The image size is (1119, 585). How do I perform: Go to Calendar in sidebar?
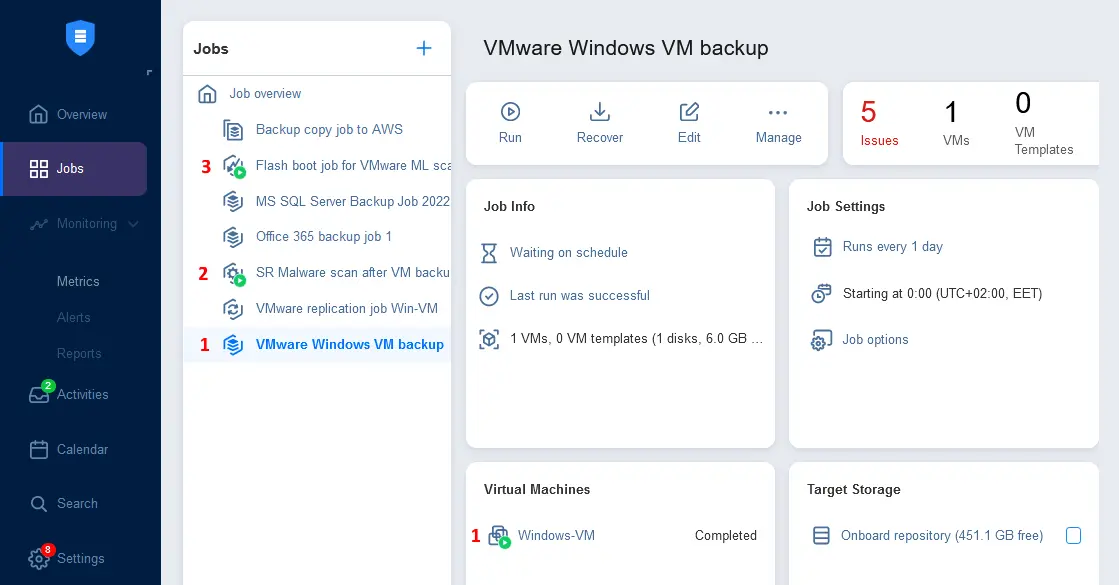tap(83, 449)
